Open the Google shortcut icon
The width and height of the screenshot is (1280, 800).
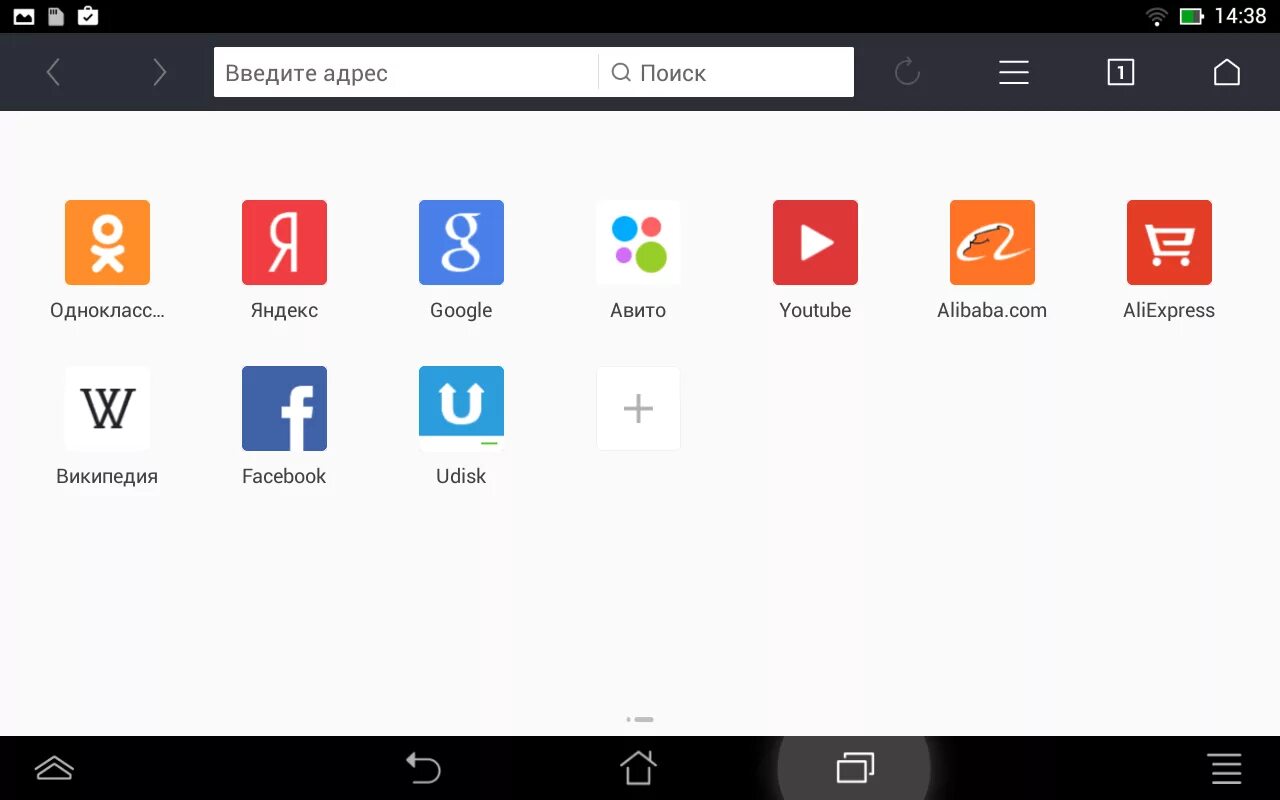(x=461, y=242)
